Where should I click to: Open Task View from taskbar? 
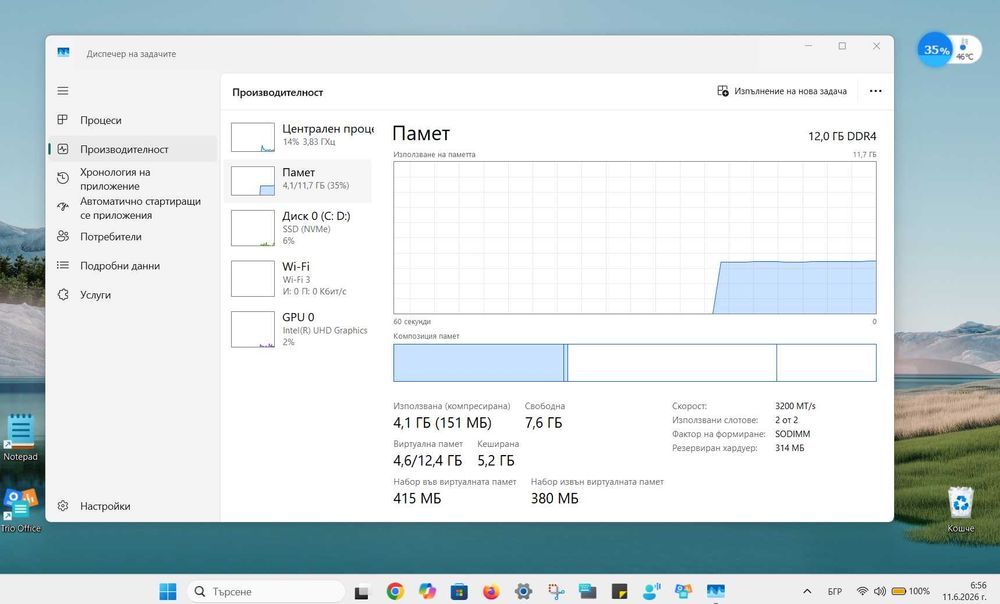click(362, 591)
